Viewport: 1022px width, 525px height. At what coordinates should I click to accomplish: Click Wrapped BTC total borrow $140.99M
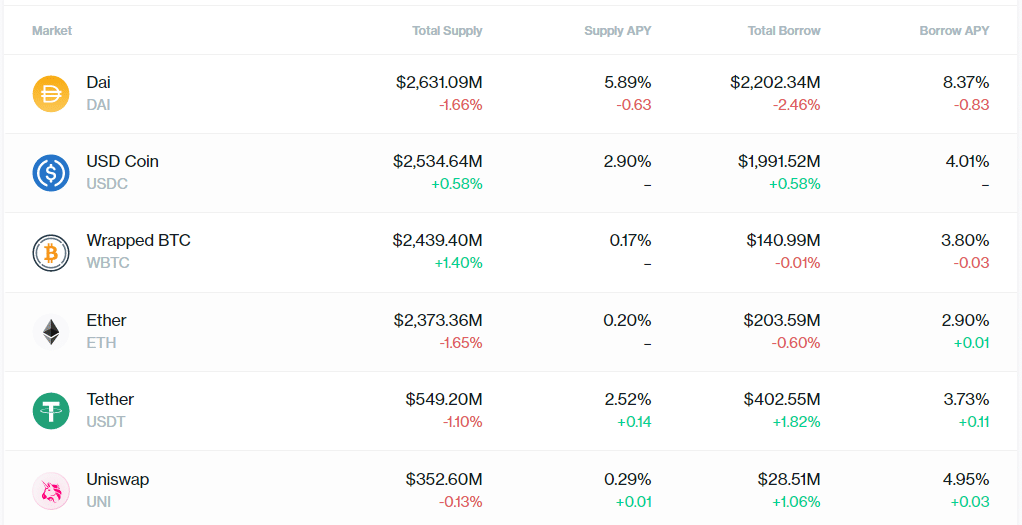(784, 241)
